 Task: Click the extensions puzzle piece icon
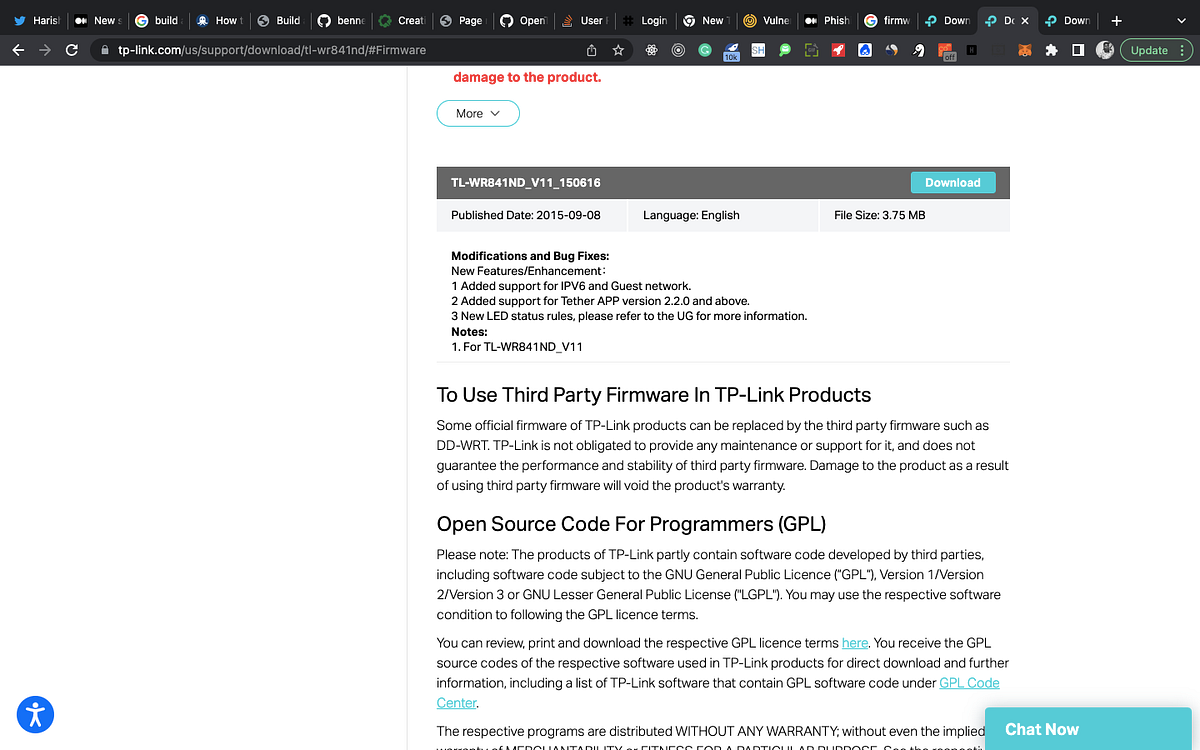1053,50
